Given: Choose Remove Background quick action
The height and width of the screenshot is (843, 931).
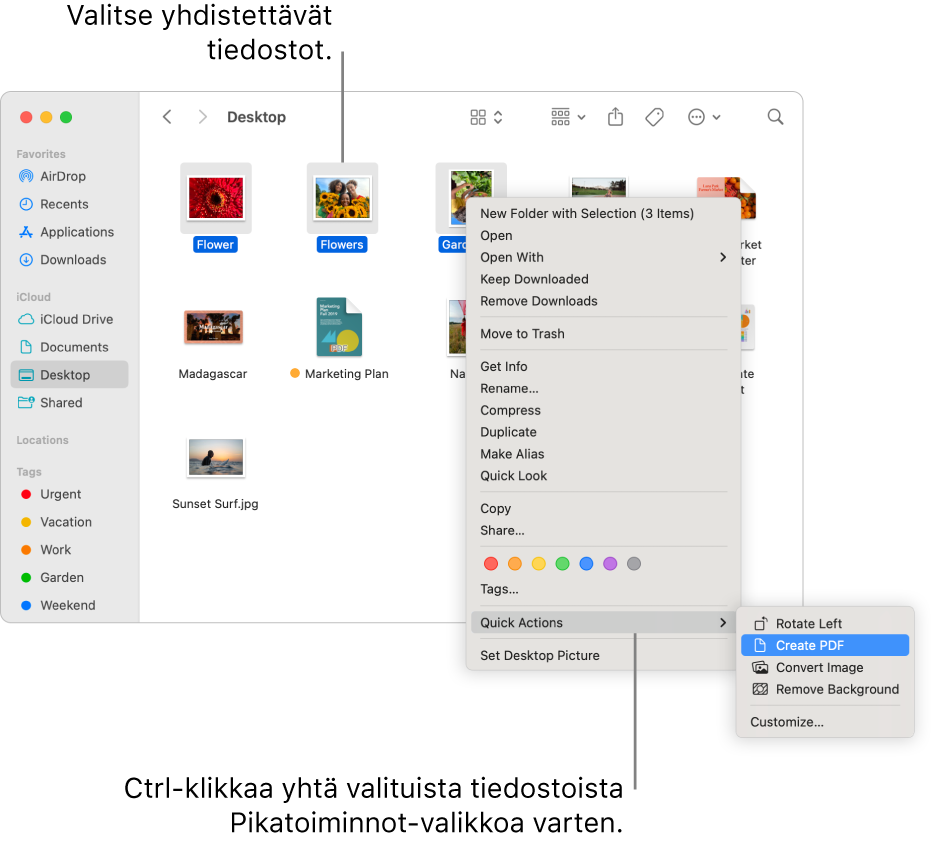Looking at the screenshot, I should tap(825, 689).
